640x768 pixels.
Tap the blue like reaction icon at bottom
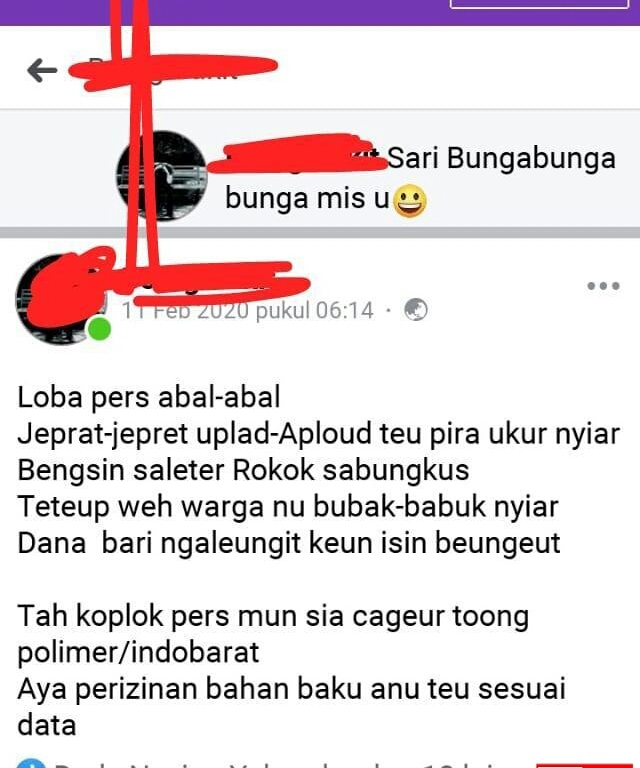30,764
